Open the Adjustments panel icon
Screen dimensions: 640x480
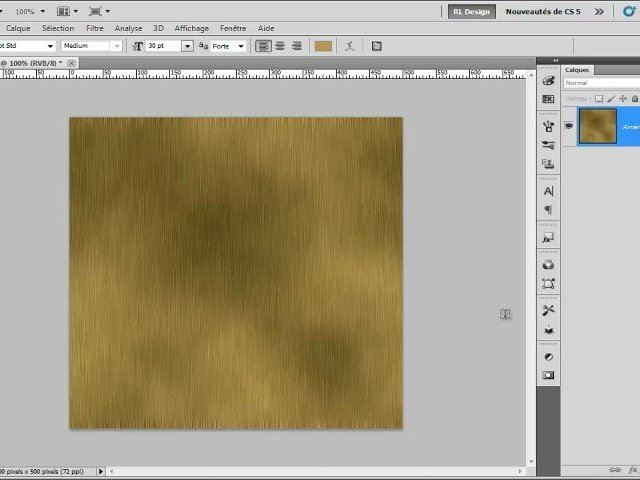(548, 357)
